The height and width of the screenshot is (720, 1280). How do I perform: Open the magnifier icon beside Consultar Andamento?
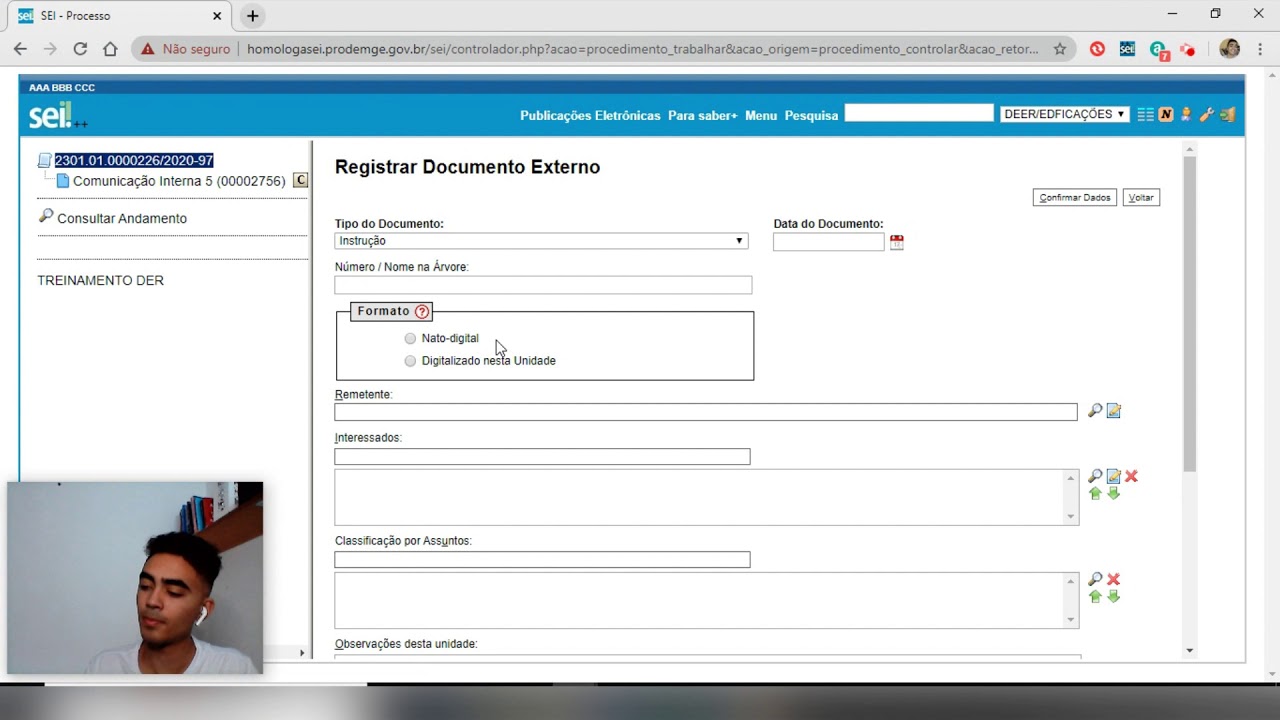[45, 216]
